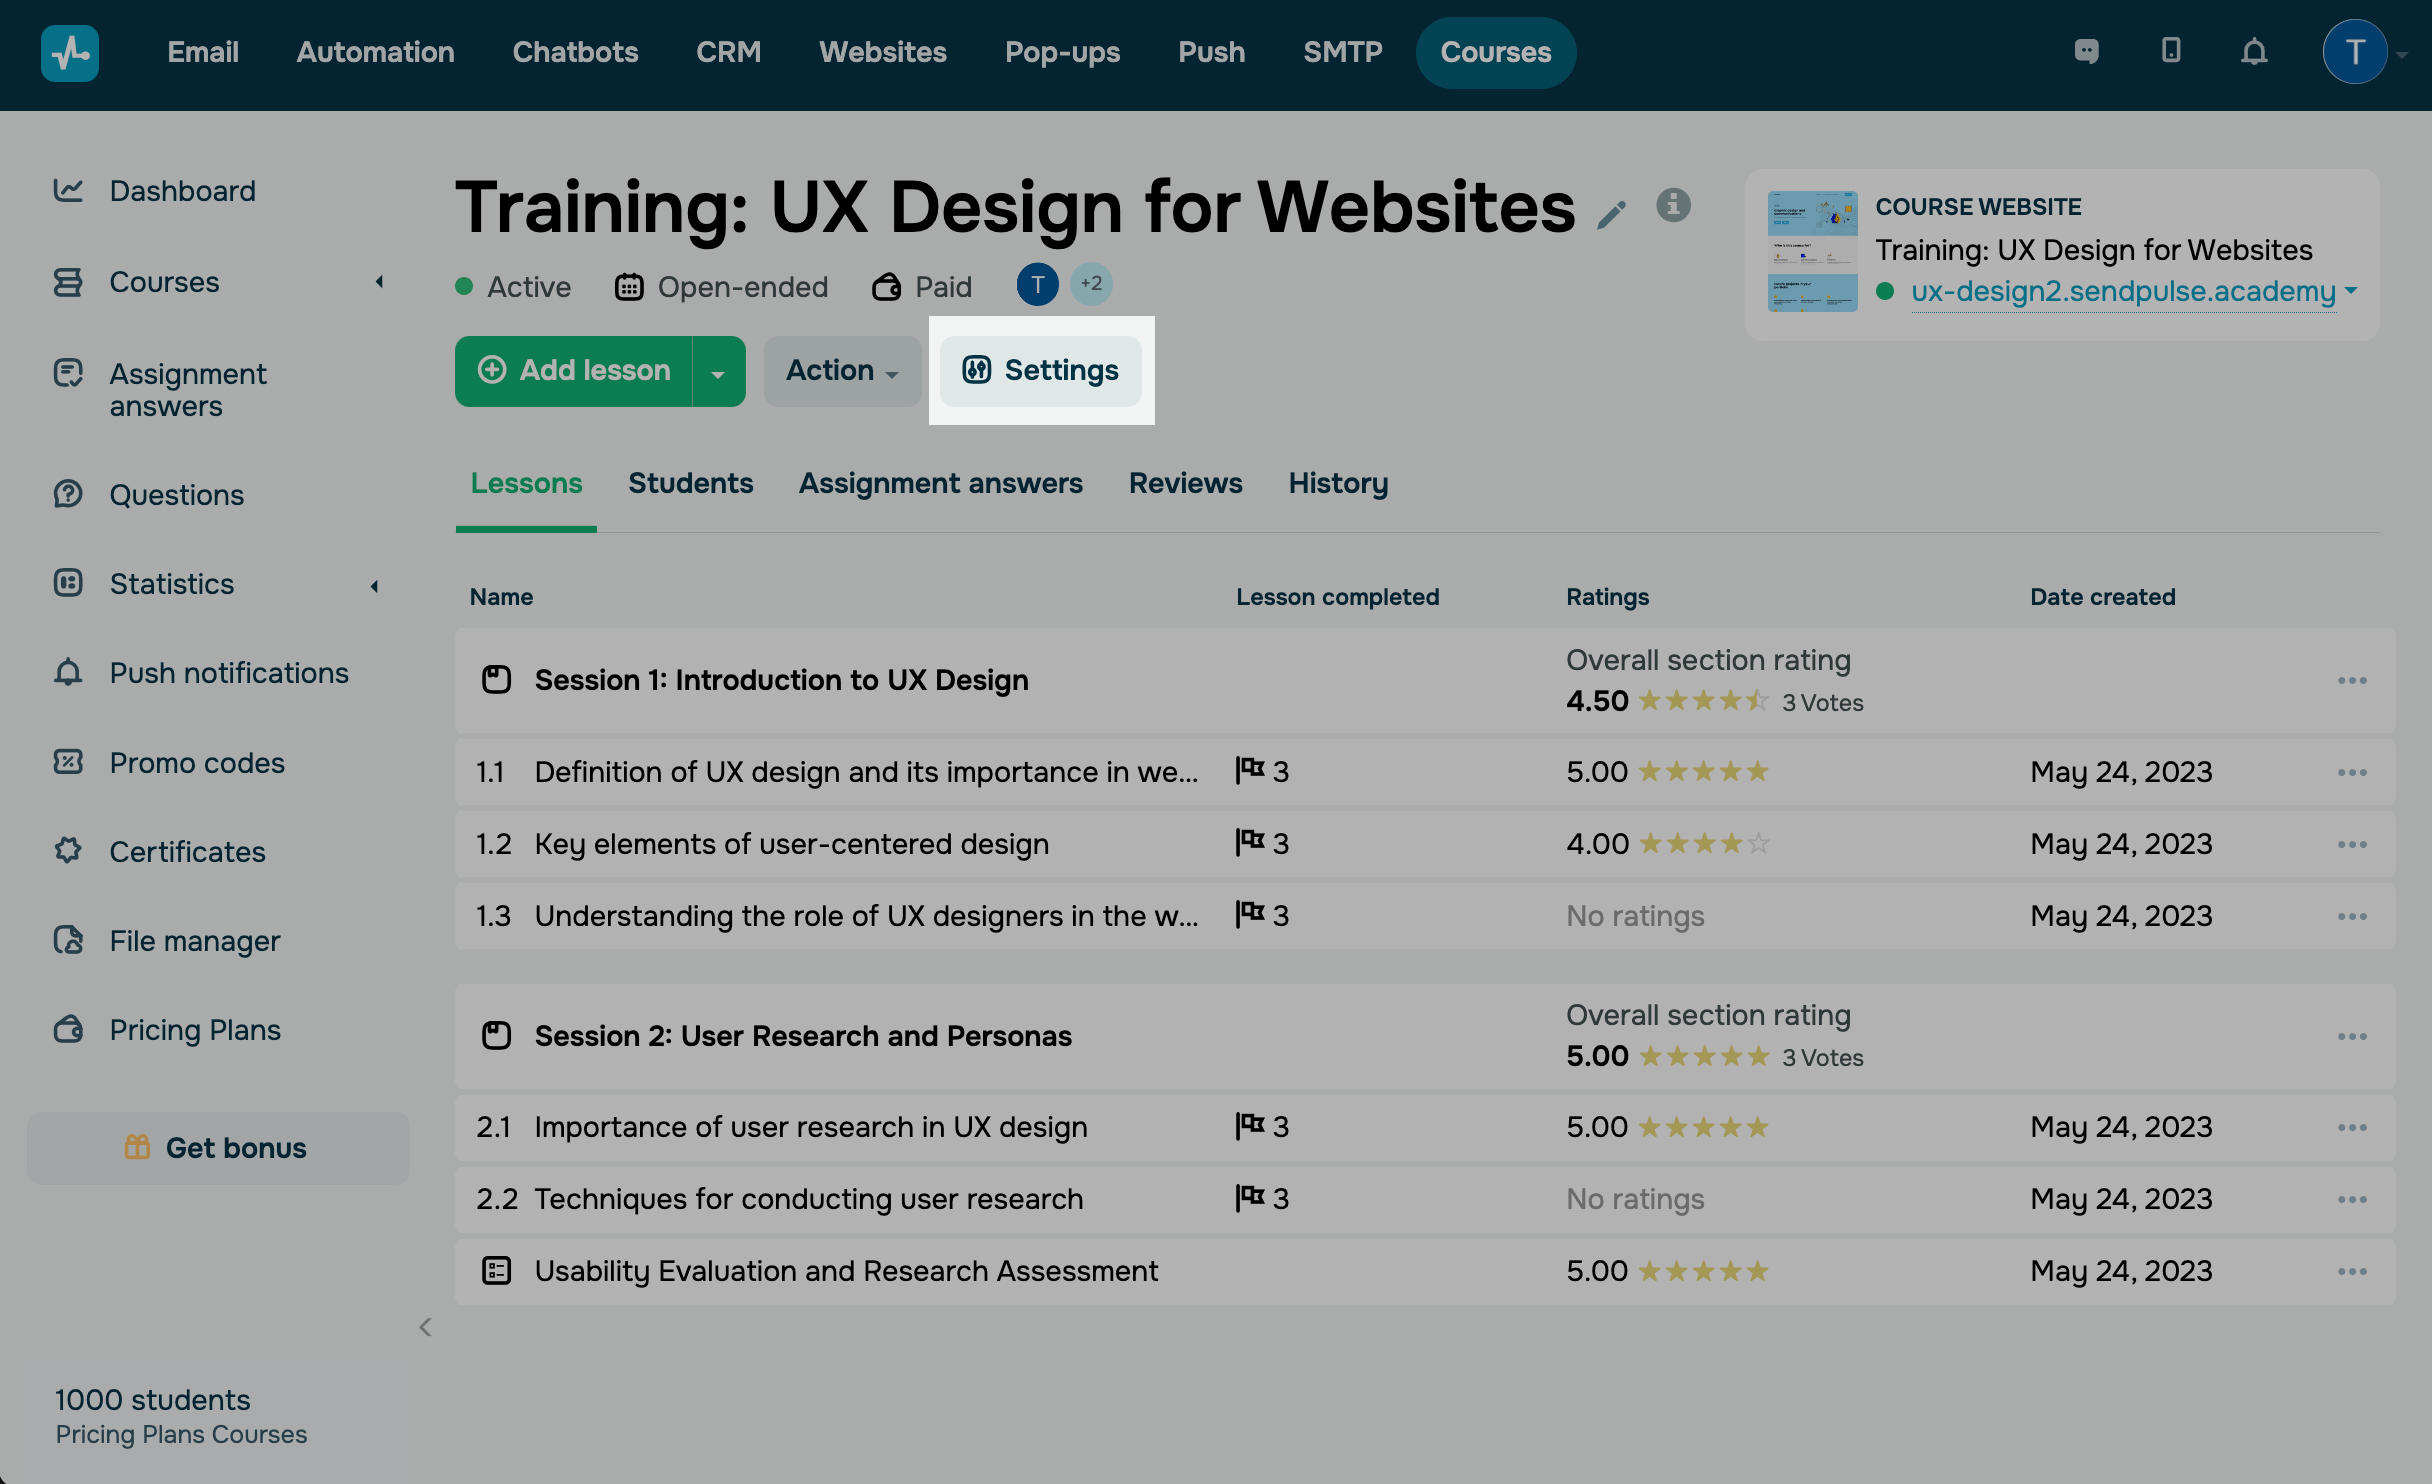Switch to the Reviews tab

pyautogui.click(x=1185, y=484)
